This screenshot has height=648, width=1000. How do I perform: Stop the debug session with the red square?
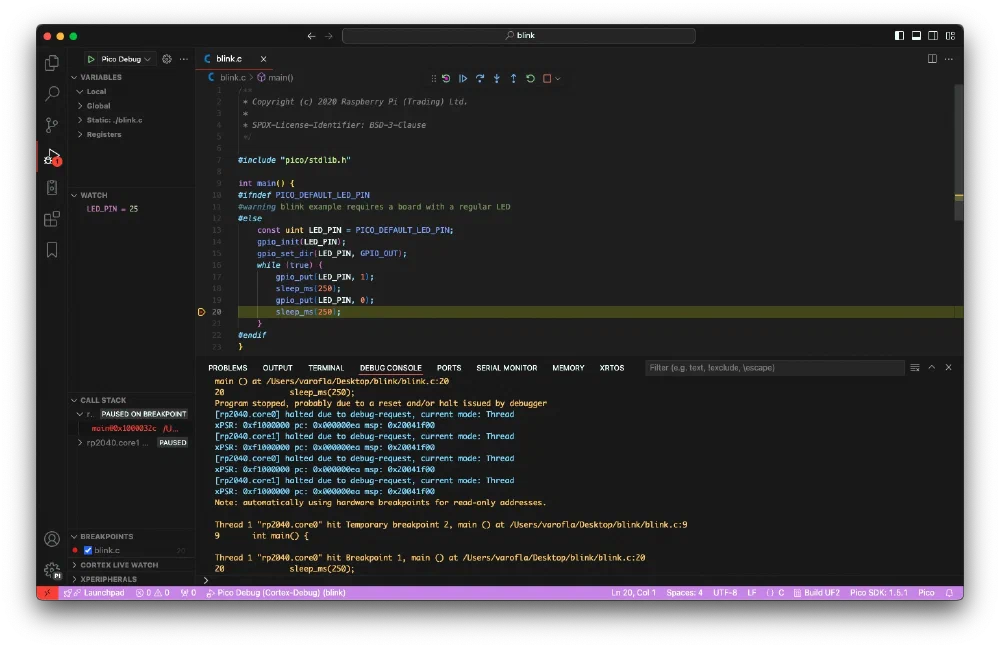tap(547, 78)
